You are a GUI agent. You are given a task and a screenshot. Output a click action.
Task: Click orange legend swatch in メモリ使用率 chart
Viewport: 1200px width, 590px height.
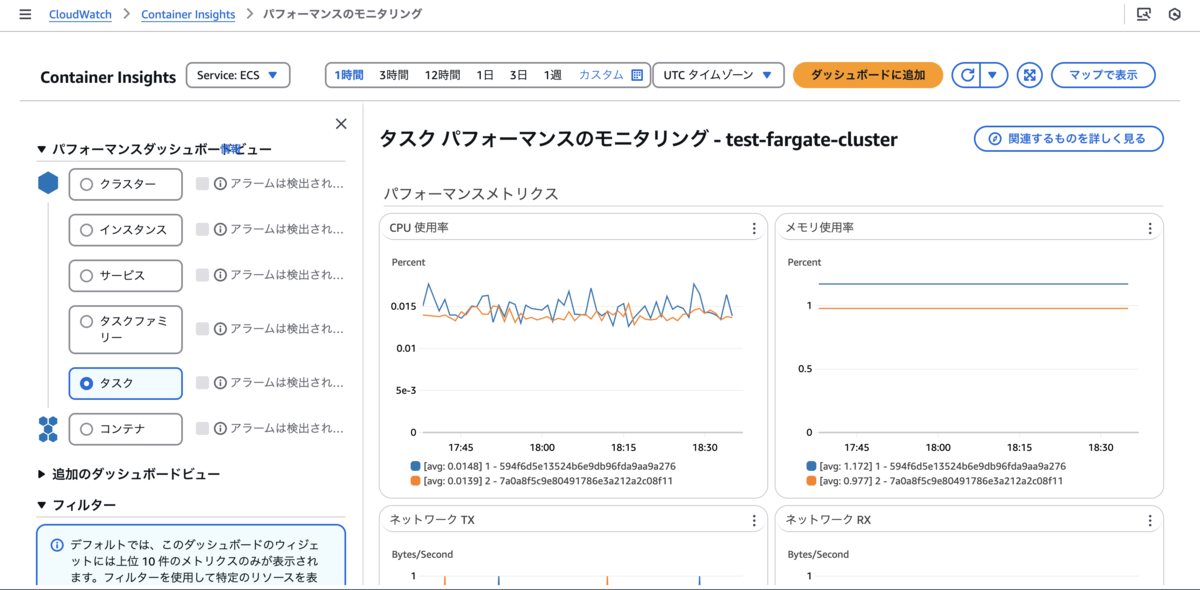click(811, 481)
